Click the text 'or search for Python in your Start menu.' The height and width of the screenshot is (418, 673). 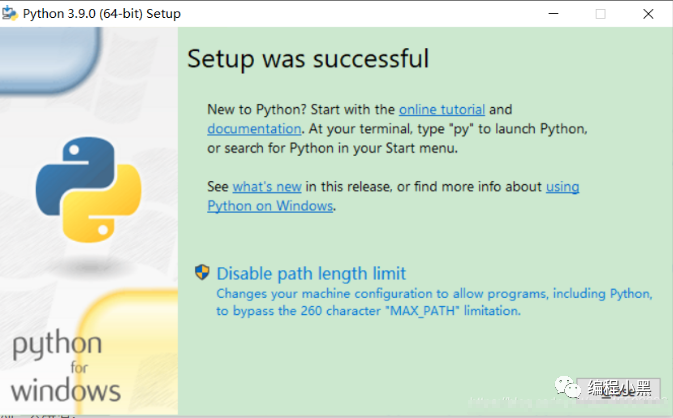click(x=333, y=148)
